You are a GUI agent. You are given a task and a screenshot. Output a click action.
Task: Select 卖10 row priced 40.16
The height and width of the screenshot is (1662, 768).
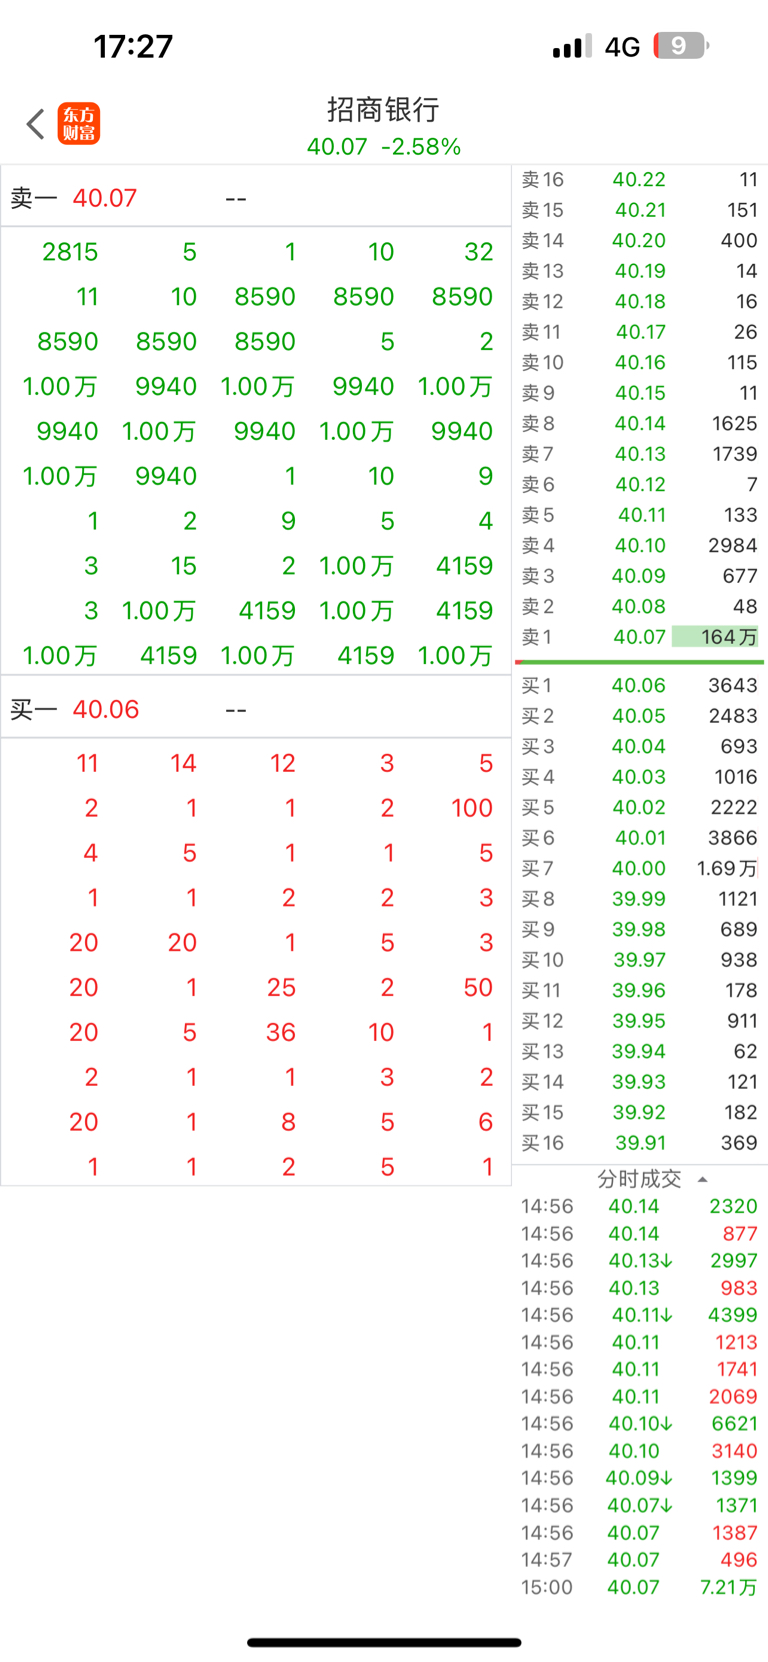640,363
